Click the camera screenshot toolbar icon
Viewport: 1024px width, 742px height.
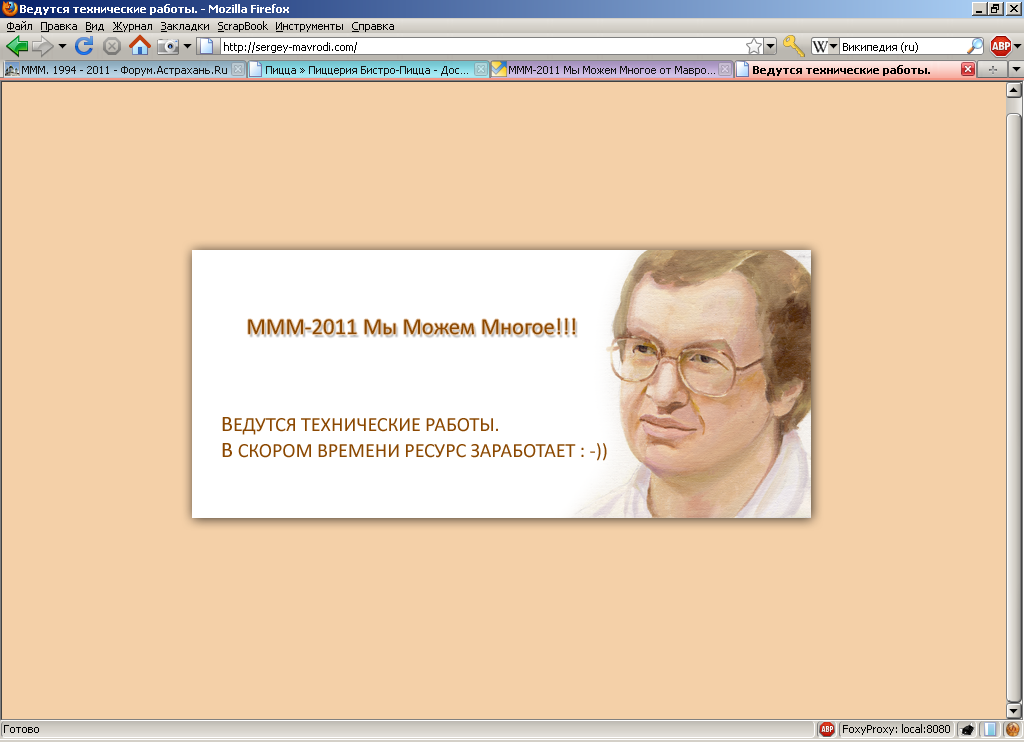pos(168,46)
